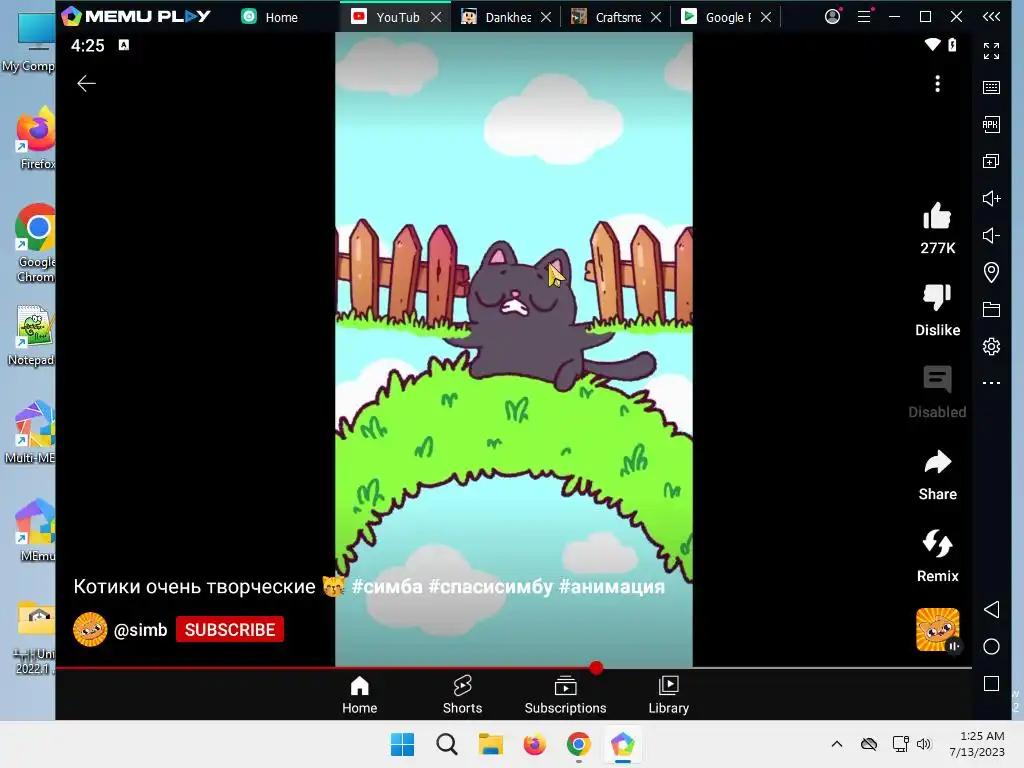This screenshot has height=768, width=1024.
Task: Open the Windows Start menu
Action: (x=402, y=744)
